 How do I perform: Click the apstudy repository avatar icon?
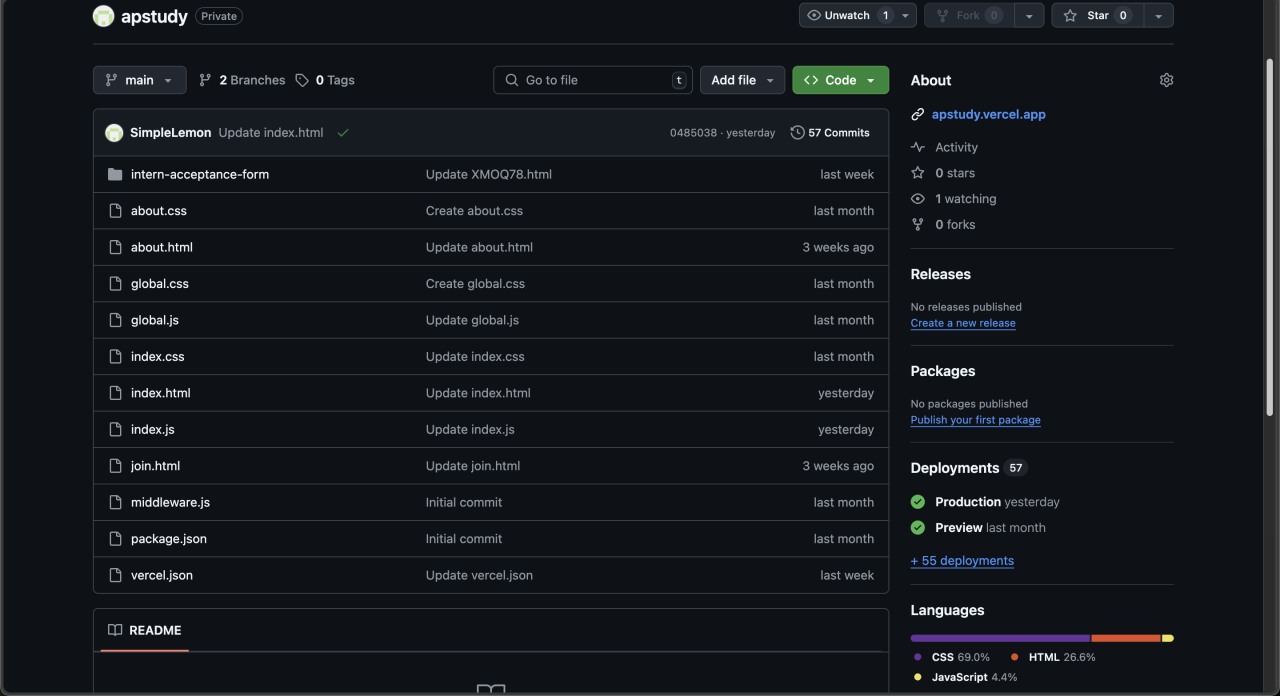point(103,16)
